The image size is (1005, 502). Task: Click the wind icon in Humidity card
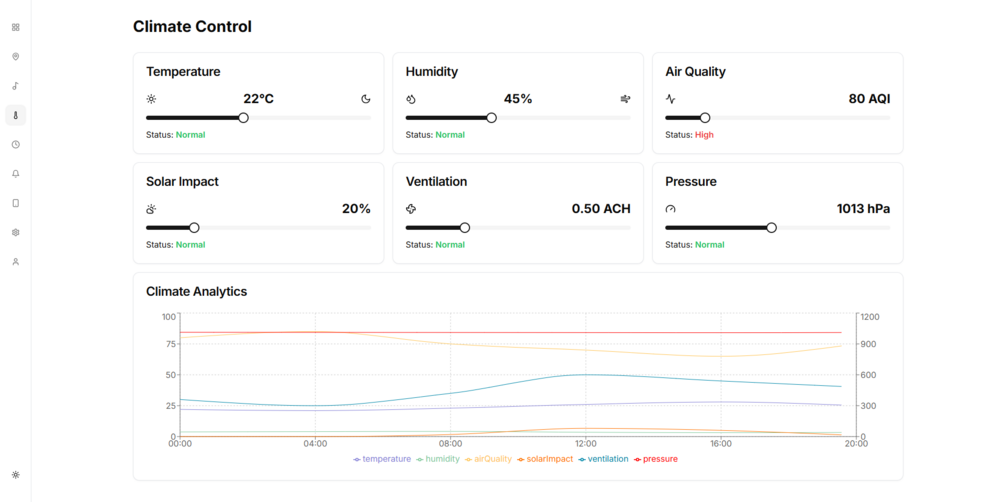625,99
